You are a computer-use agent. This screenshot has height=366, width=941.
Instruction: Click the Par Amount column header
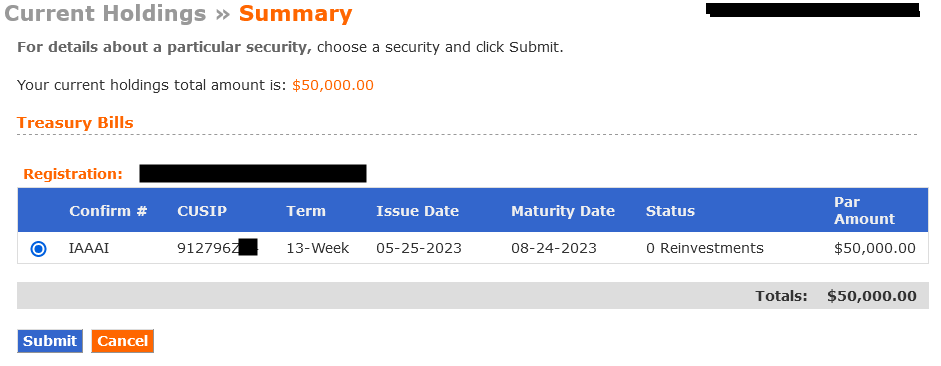(x=864, y=211)
